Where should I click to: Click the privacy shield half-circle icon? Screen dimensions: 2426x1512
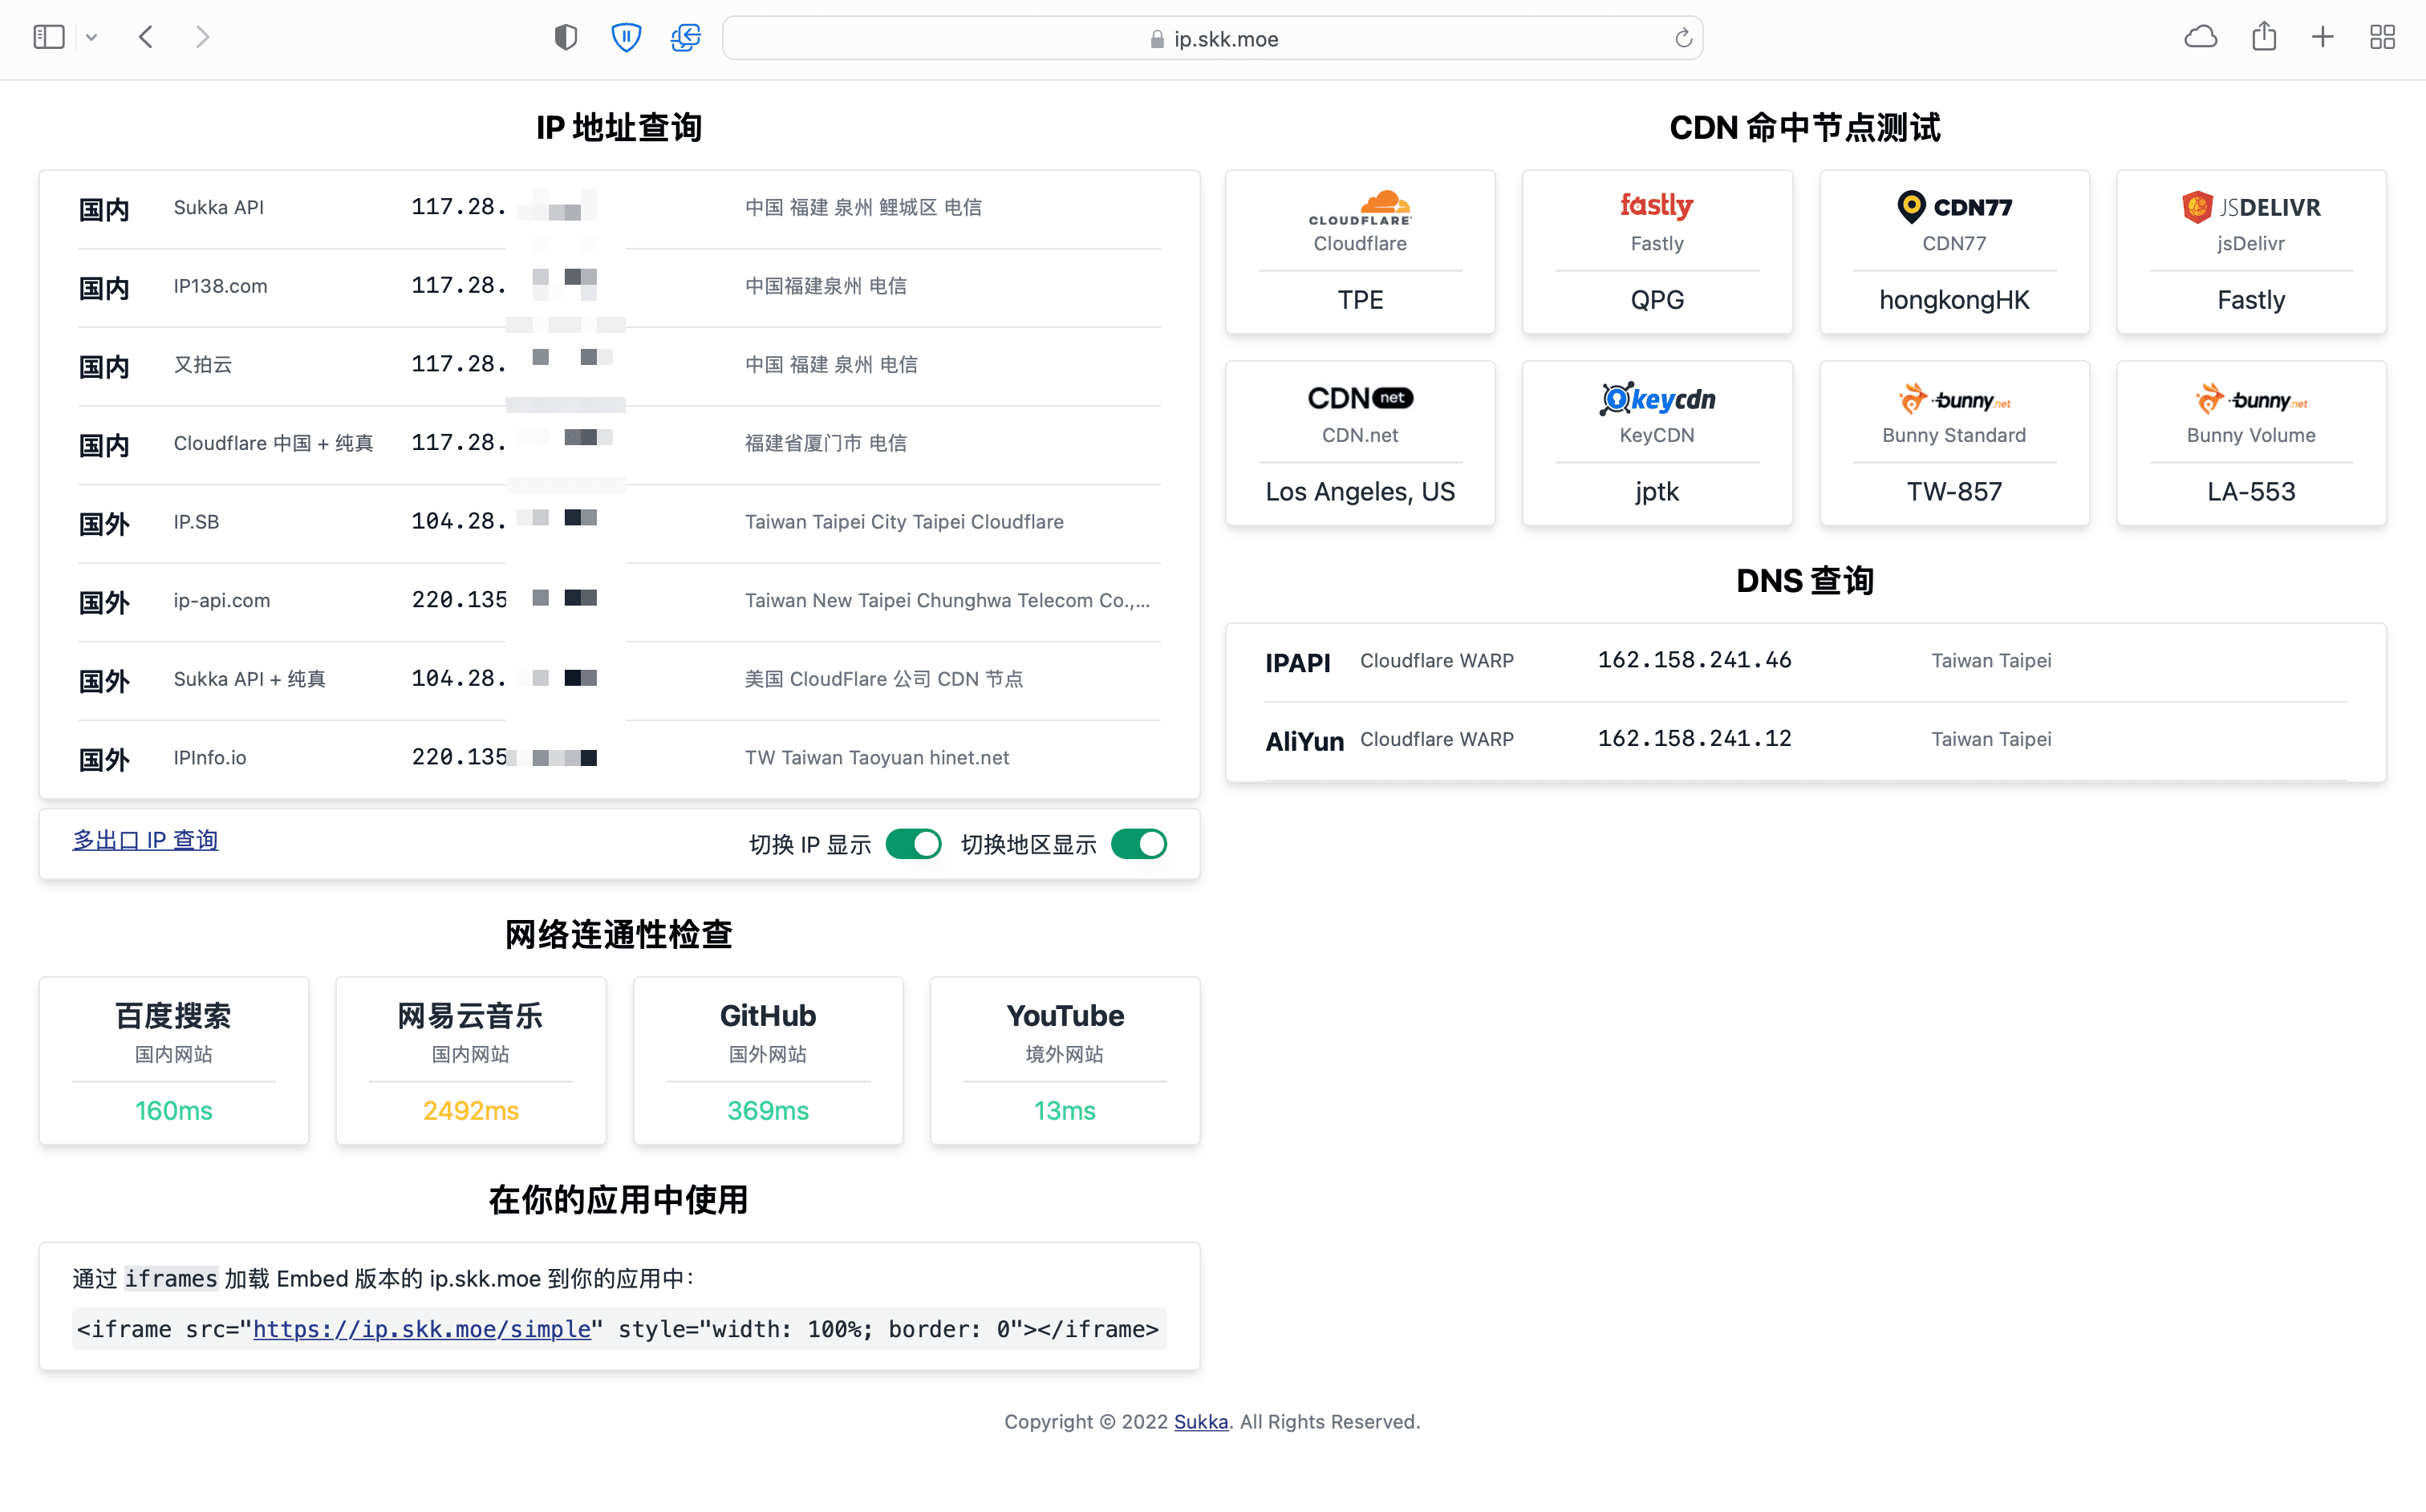tap(566, 38)
